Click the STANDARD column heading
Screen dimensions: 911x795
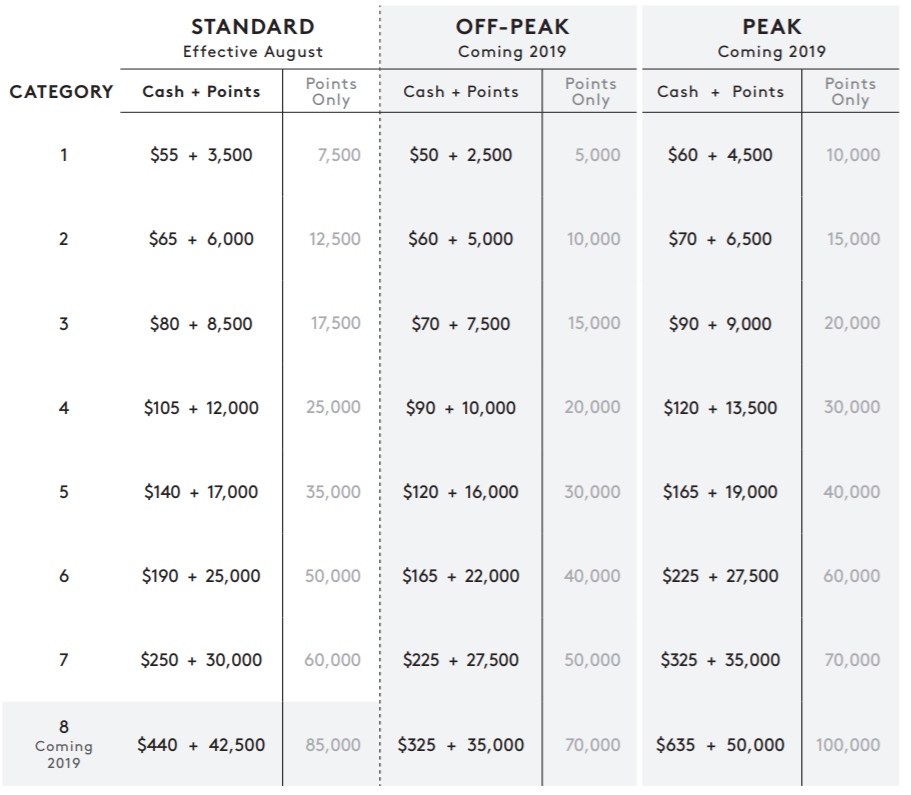(253, 27)
